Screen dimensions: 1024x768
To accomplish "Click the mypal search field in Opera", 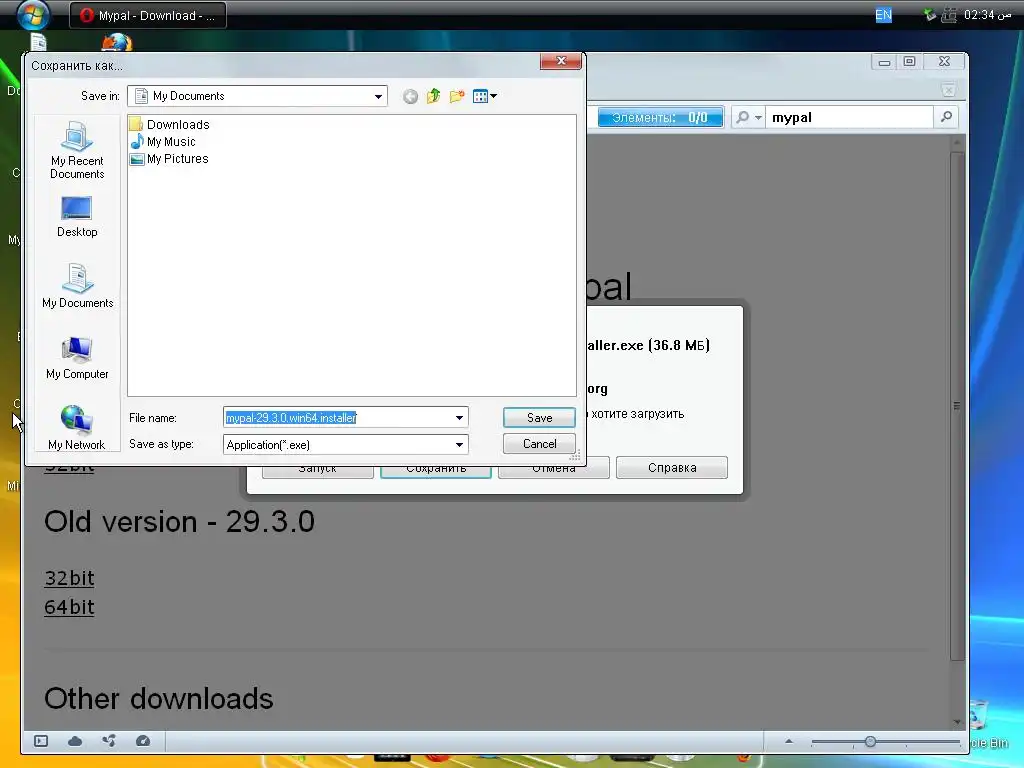I will click(x=849, y=118).
